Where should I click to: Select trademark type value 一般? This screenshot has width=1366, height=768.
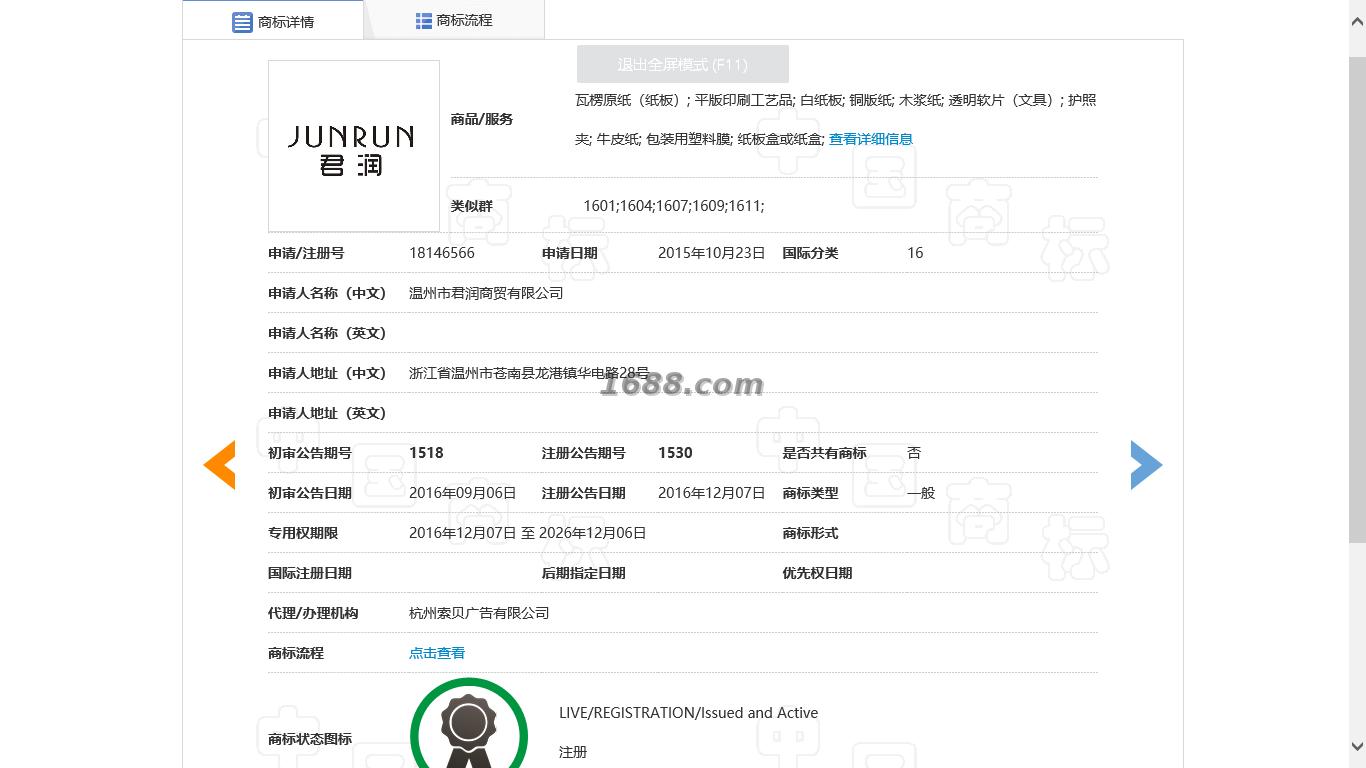921,493
